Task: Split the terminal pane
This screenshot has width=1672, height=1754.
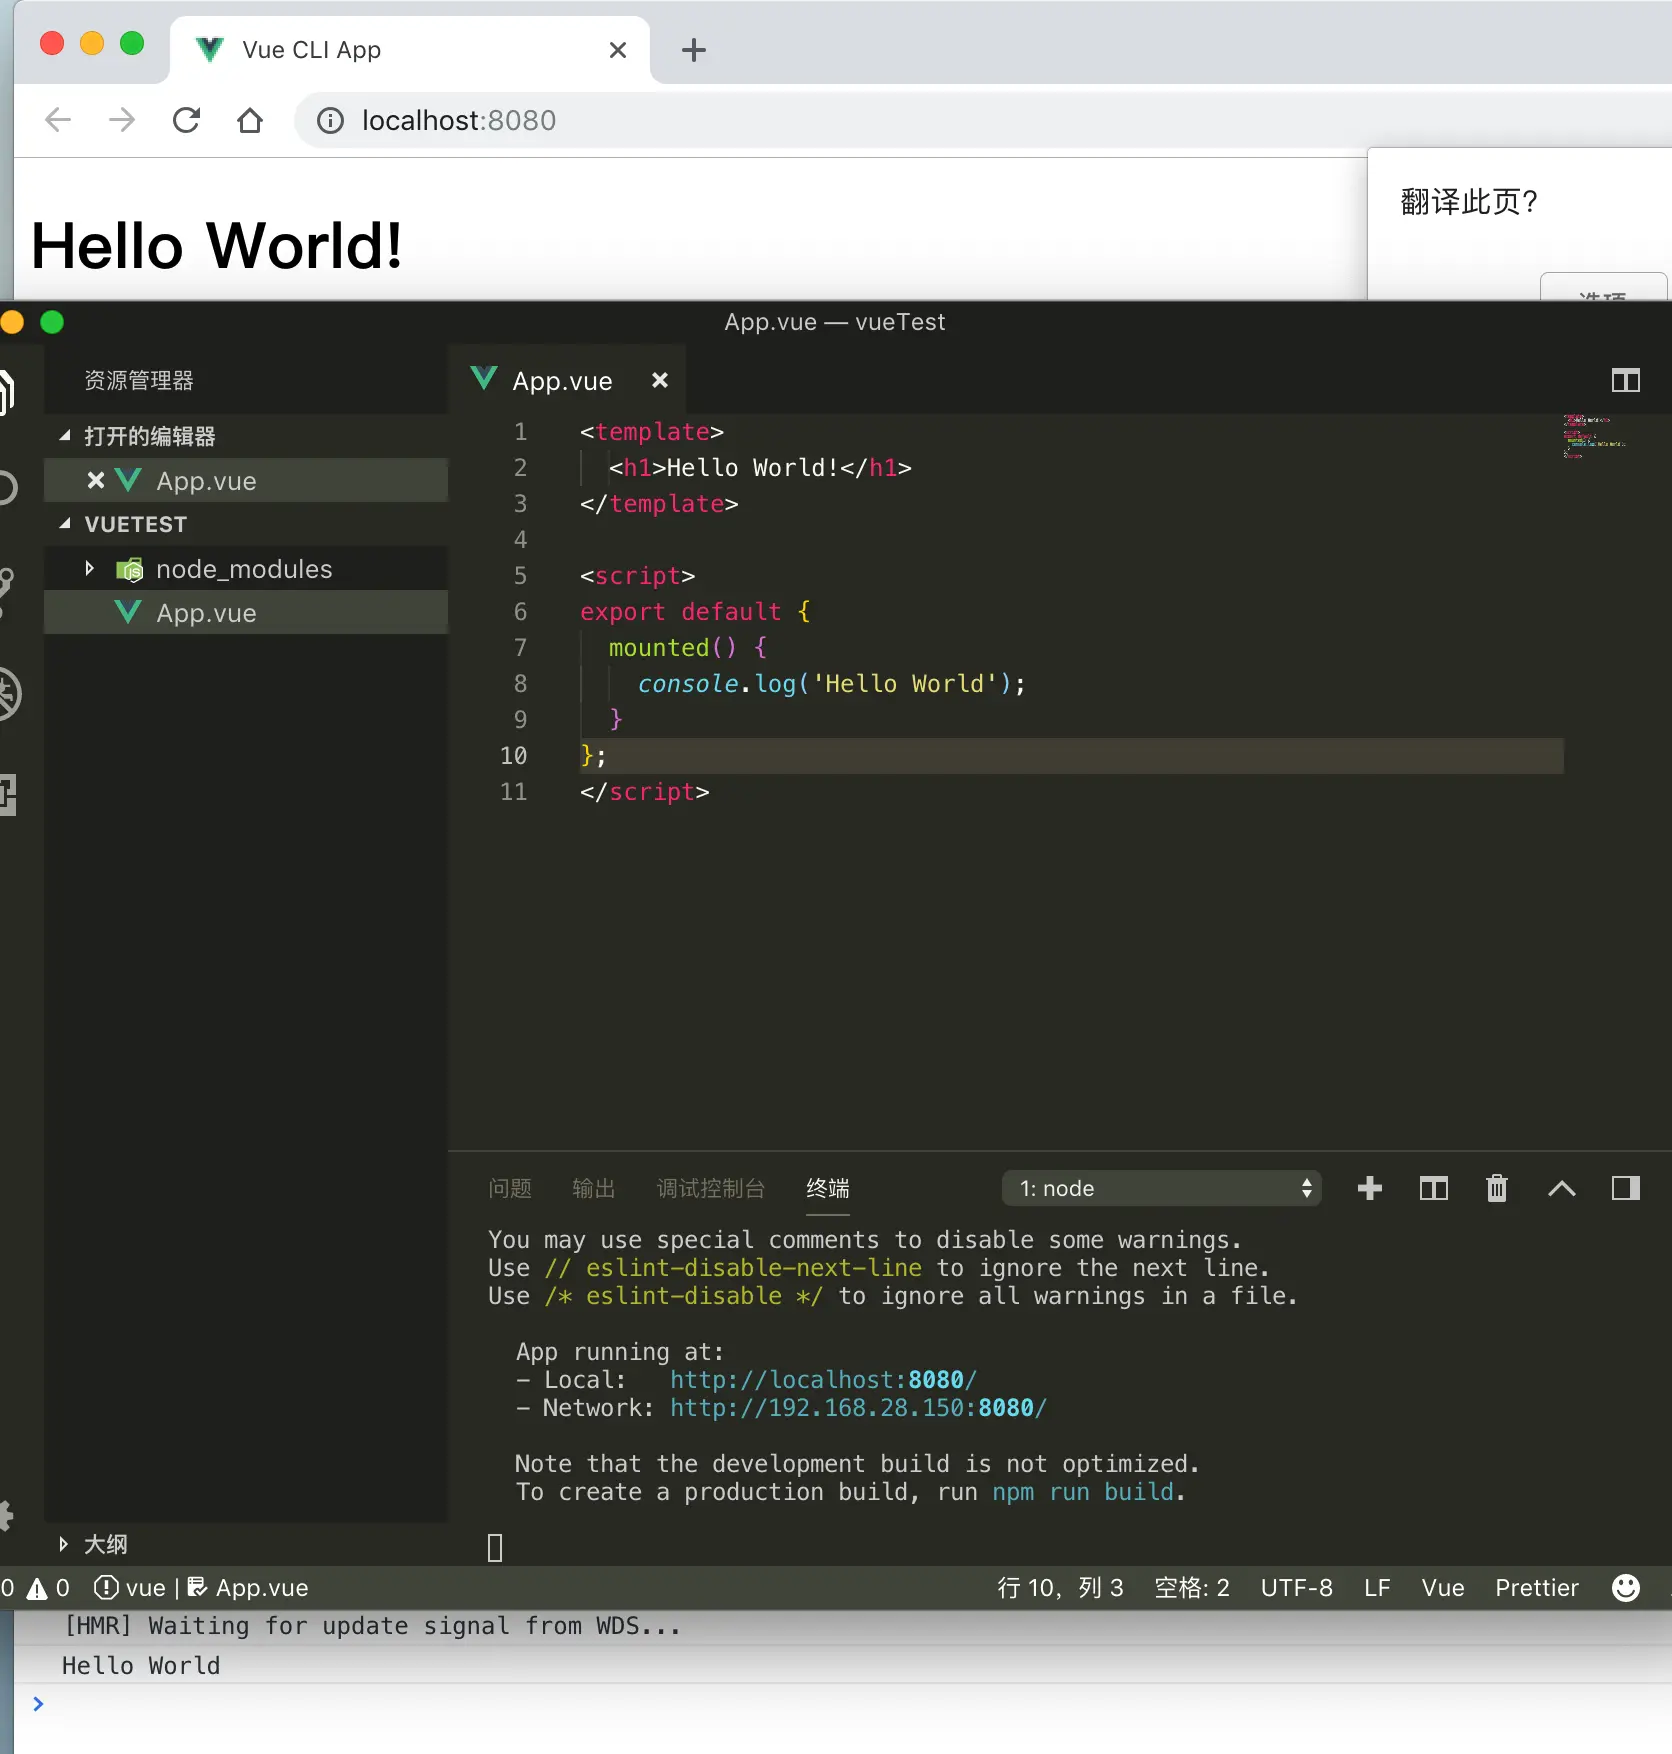Action: (1433, 1188)
